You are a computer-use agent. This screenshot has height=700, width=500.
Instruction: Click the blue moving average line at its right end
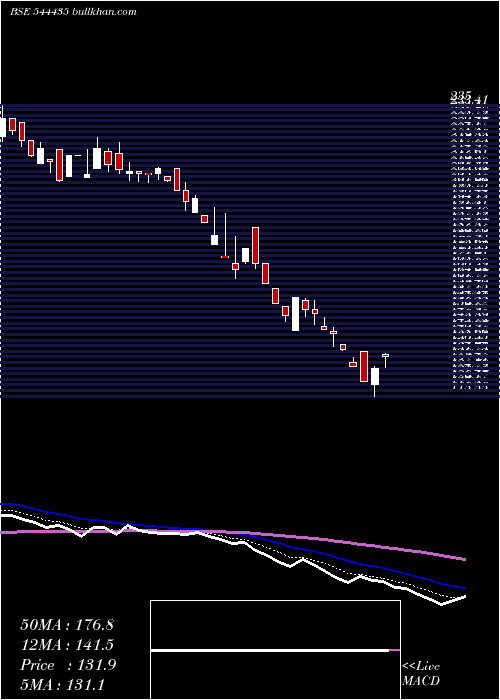(464, 588)
